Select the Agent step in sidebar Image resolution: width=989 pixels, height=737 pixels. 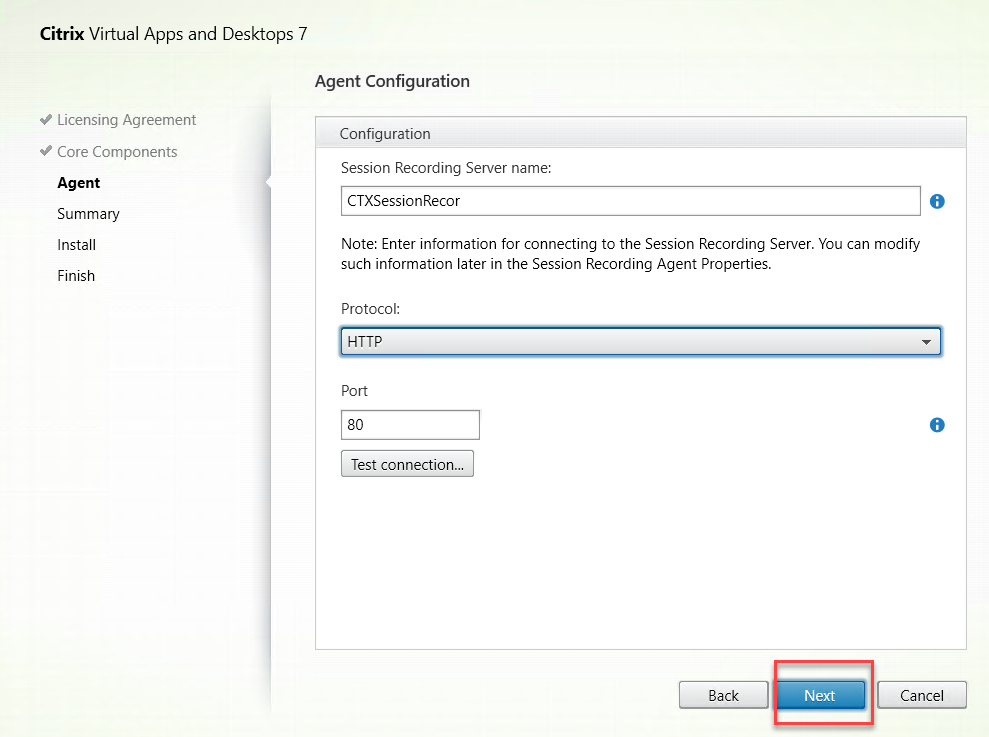click(79, 183)
